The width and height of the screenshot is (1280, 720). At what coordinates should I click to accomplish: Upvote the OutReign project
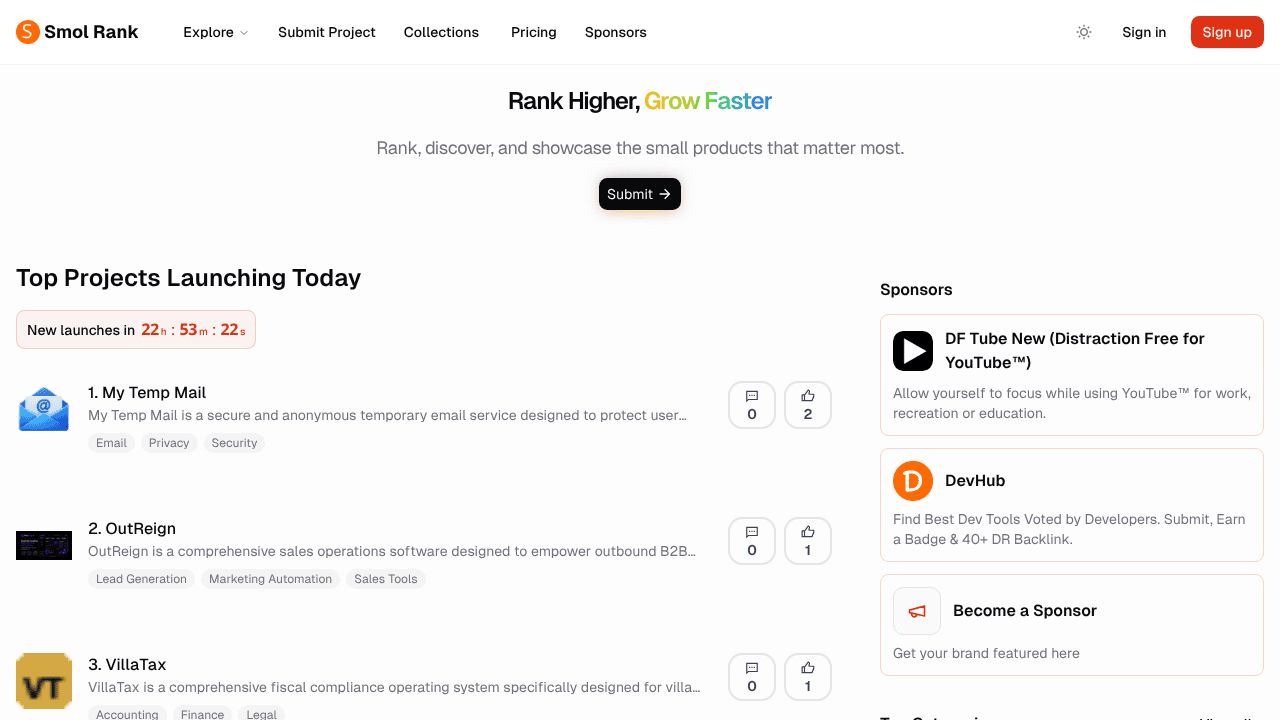808,541
